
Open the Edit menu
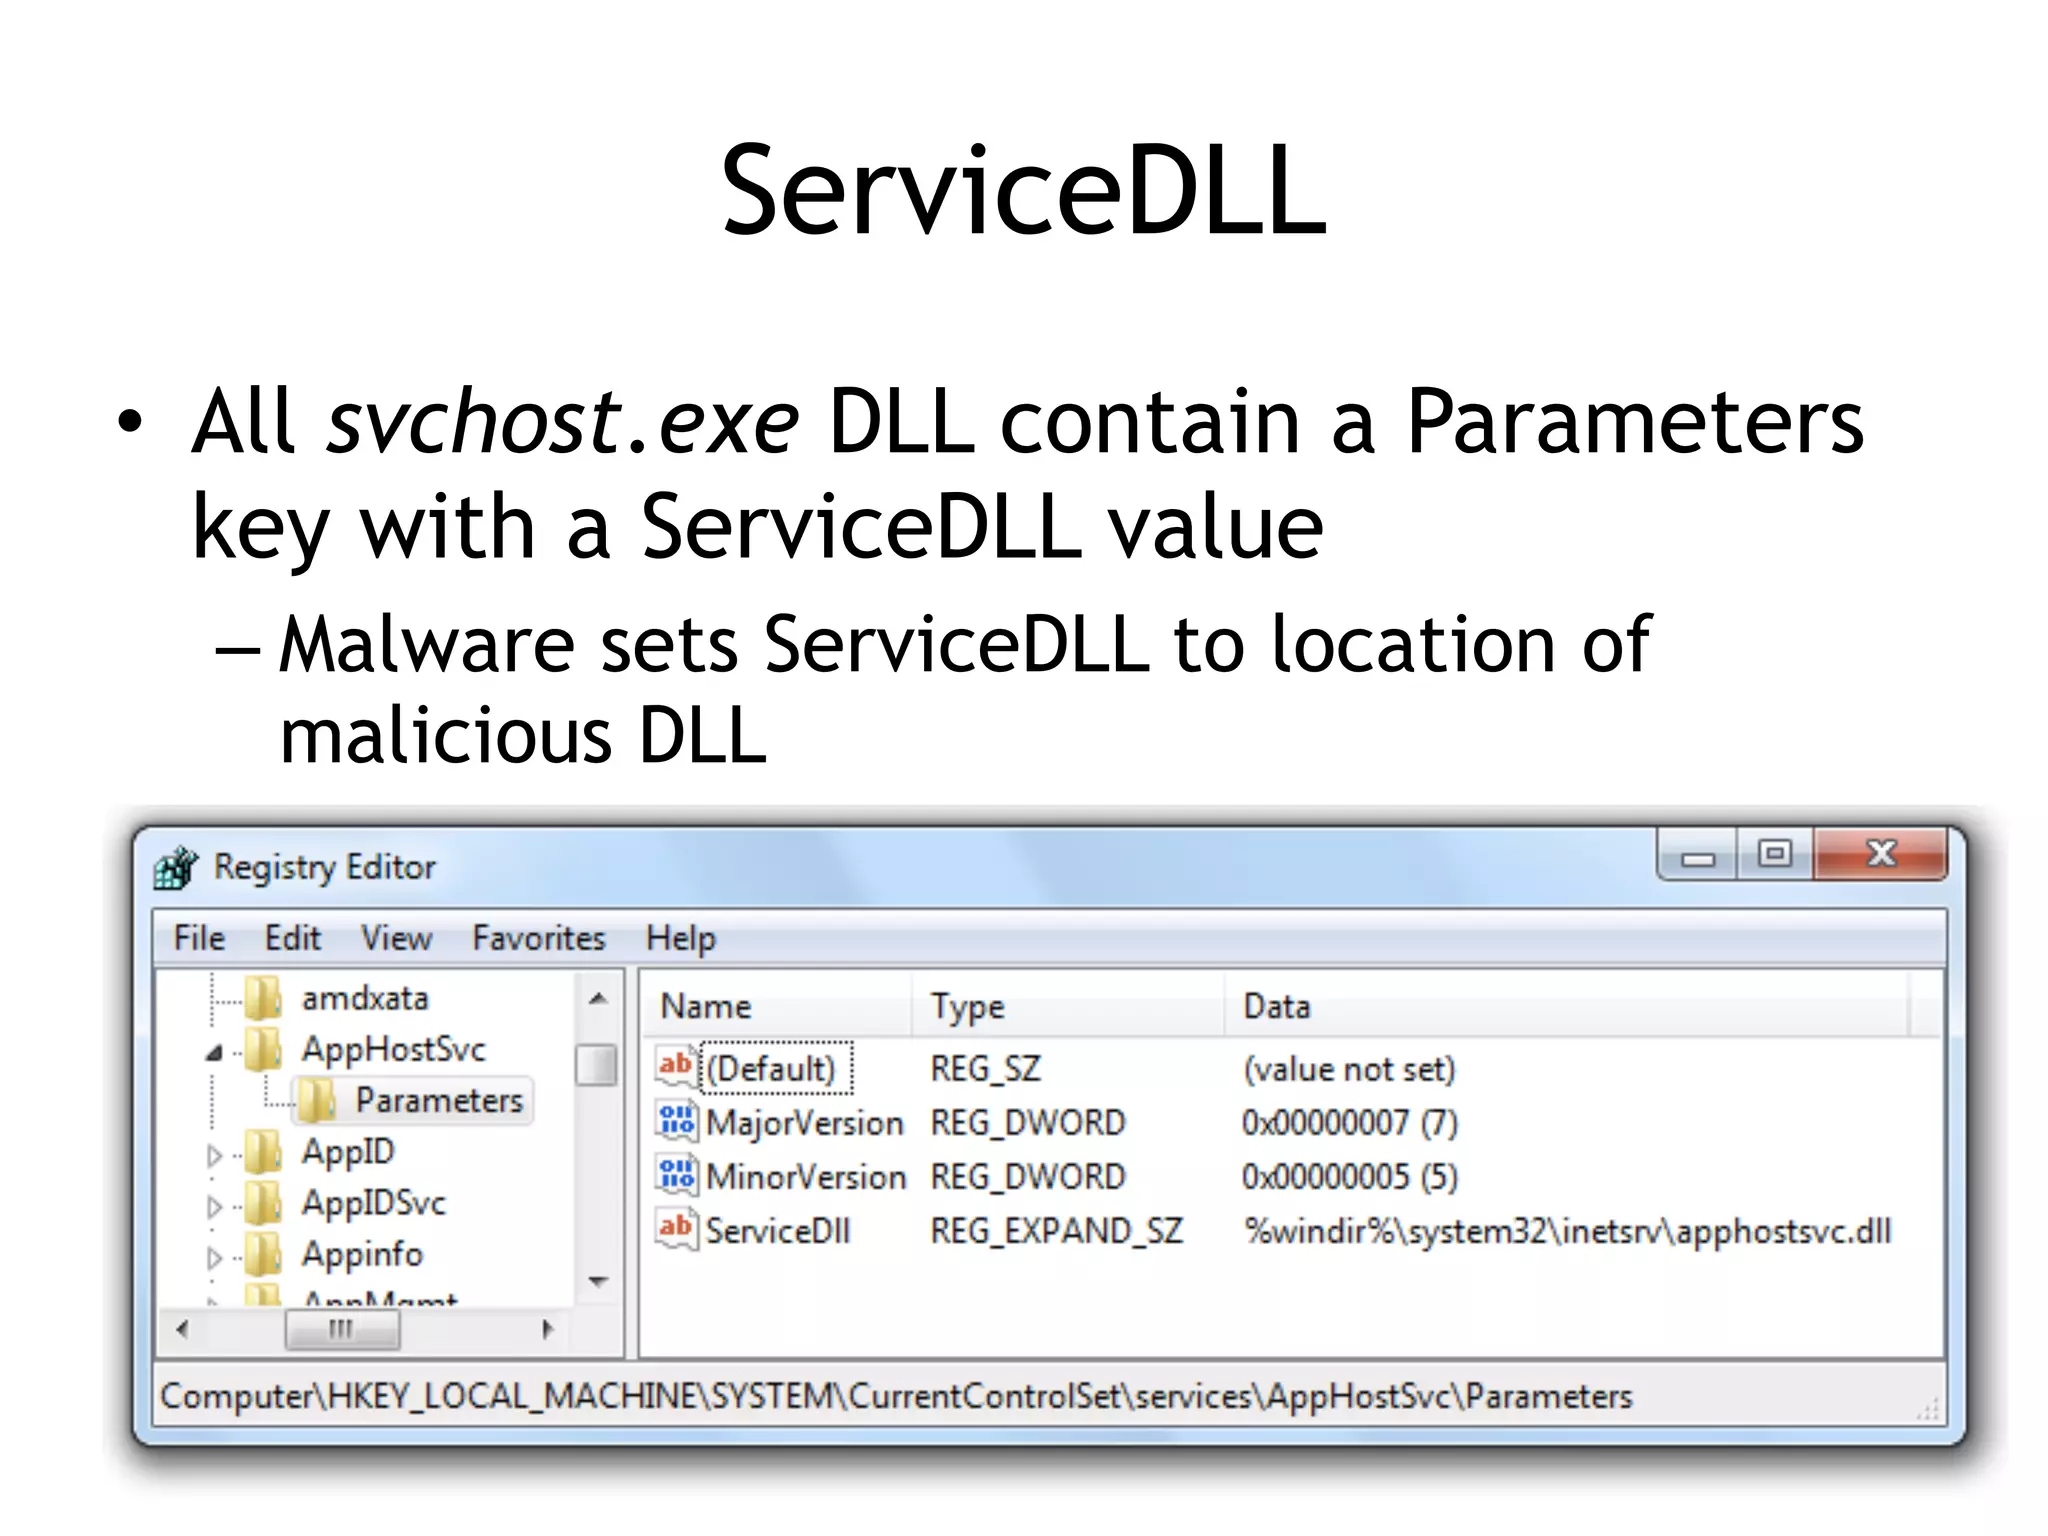(x=292, y=938)
